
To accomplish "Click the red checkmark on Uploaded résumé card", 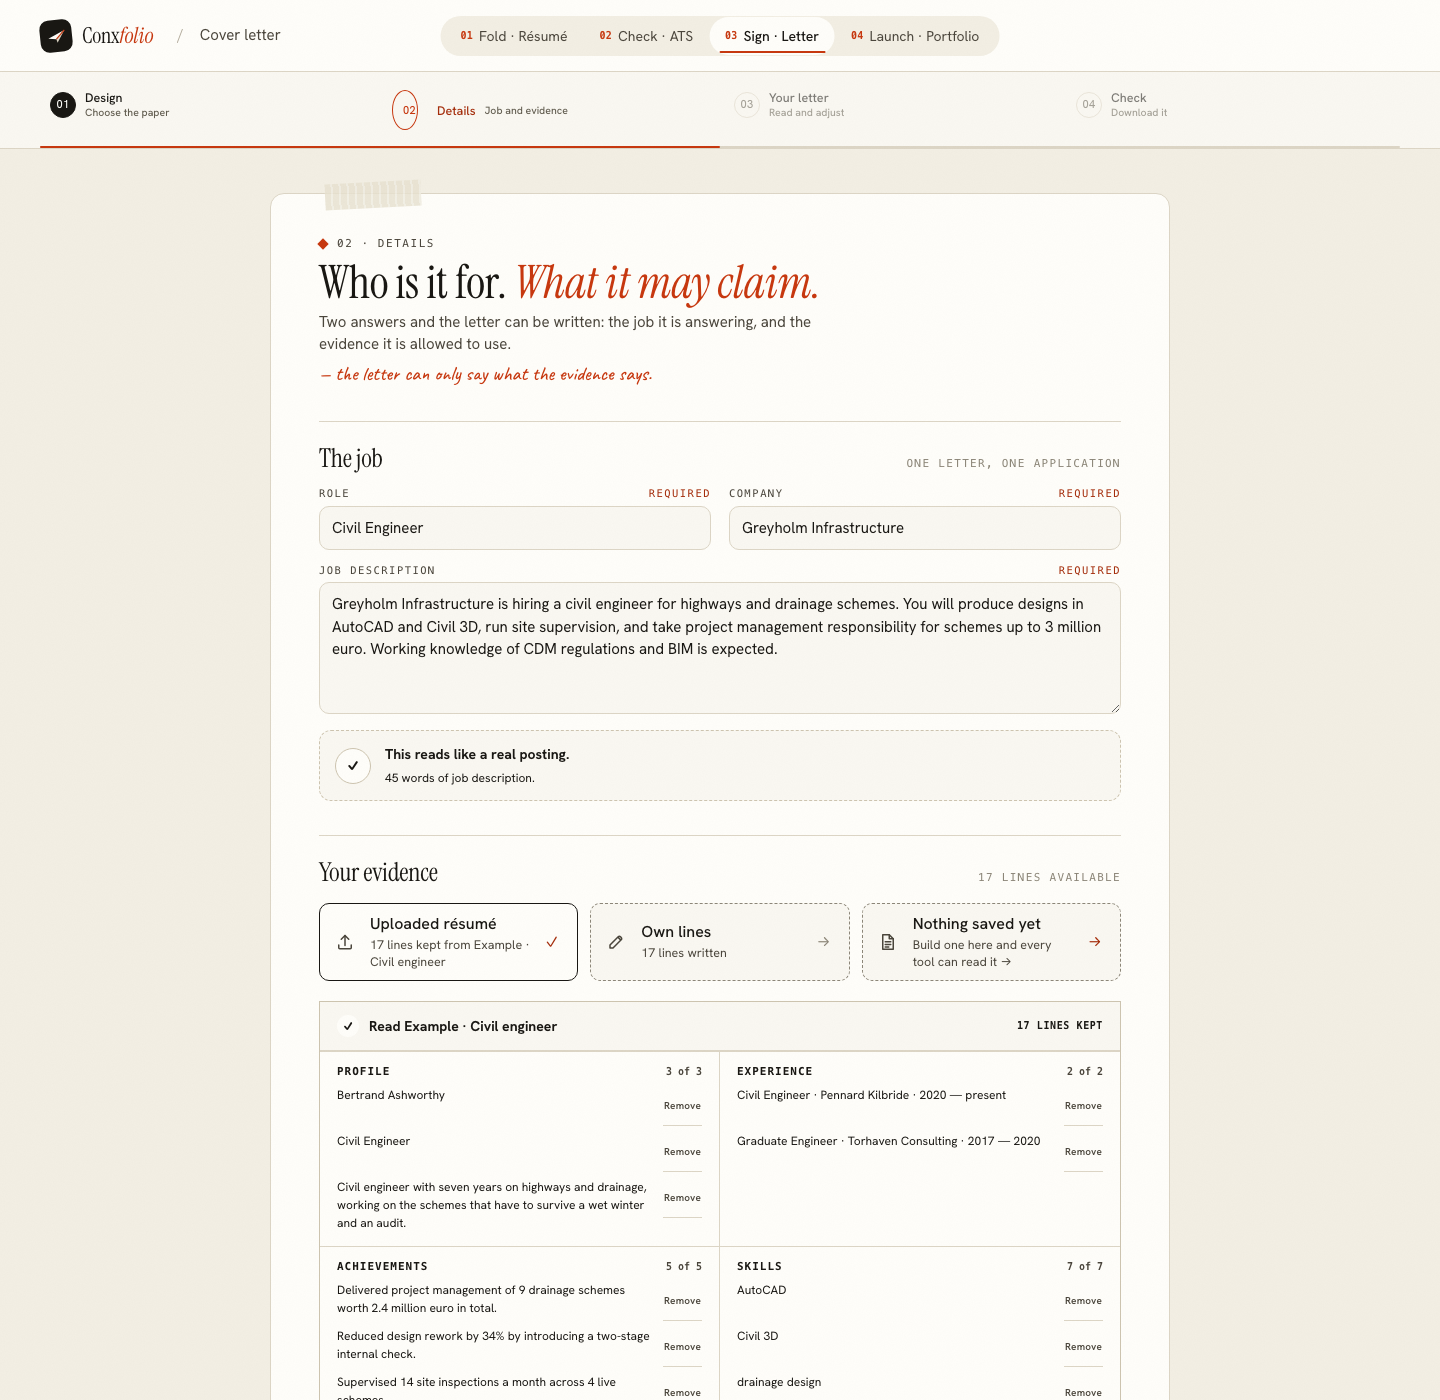I will (x=552, y=942).
